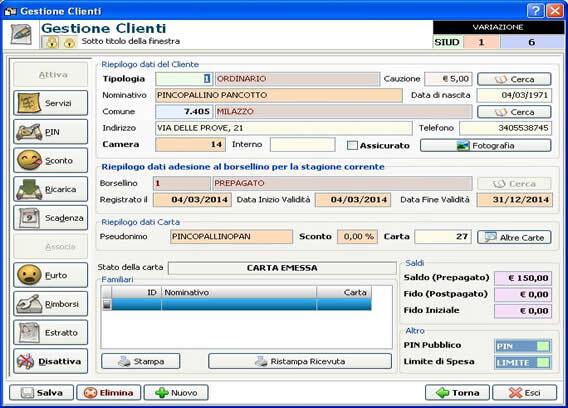Open the Scadenza calendar icon button
Viewport: 568px width, 408px height.
pos(51,218)
